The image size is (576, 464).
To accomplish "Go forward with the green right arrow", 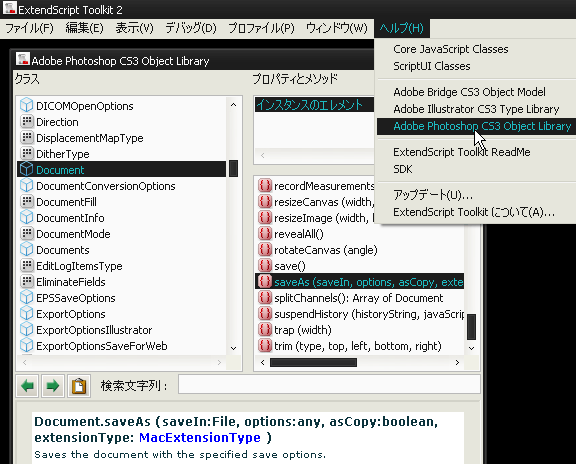I will tap(53, 386).
